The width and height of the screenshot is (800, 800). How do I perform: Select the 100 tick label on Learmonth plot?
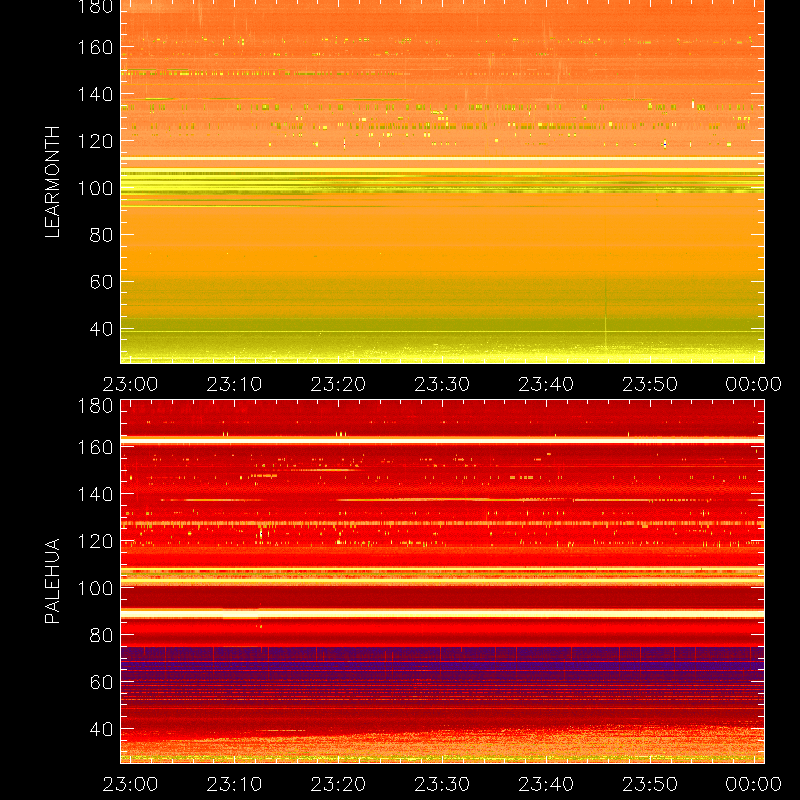[x=95, y=188]
